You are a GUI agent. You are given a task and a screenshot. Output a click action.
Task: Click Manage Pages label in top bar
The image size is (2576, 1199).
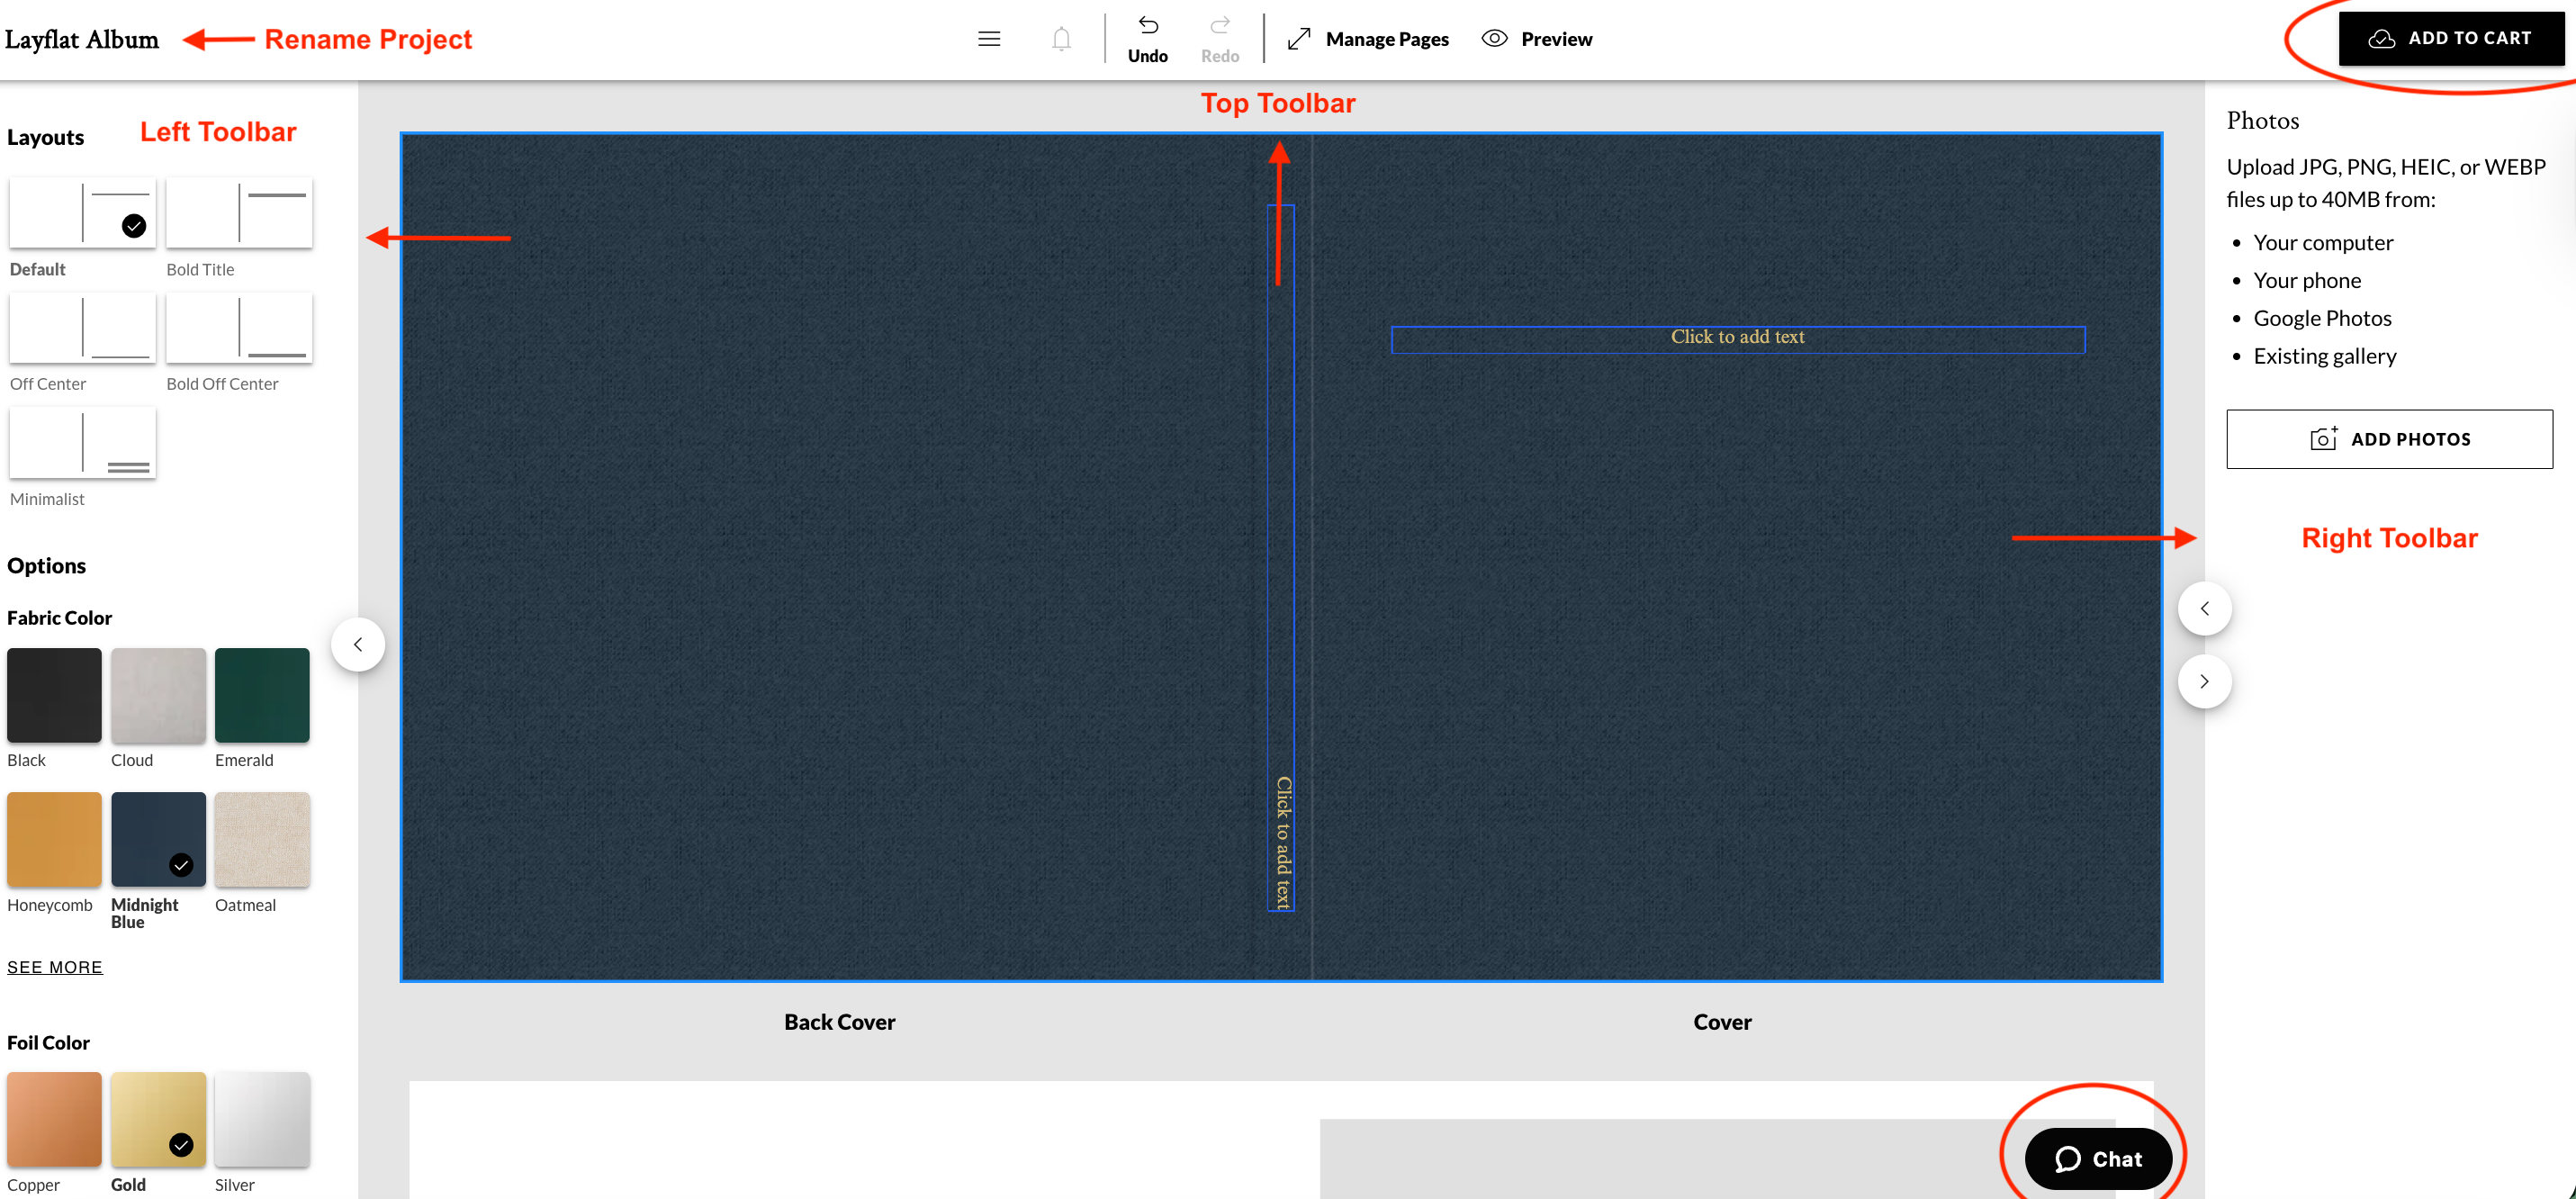tap(1388, 38)
